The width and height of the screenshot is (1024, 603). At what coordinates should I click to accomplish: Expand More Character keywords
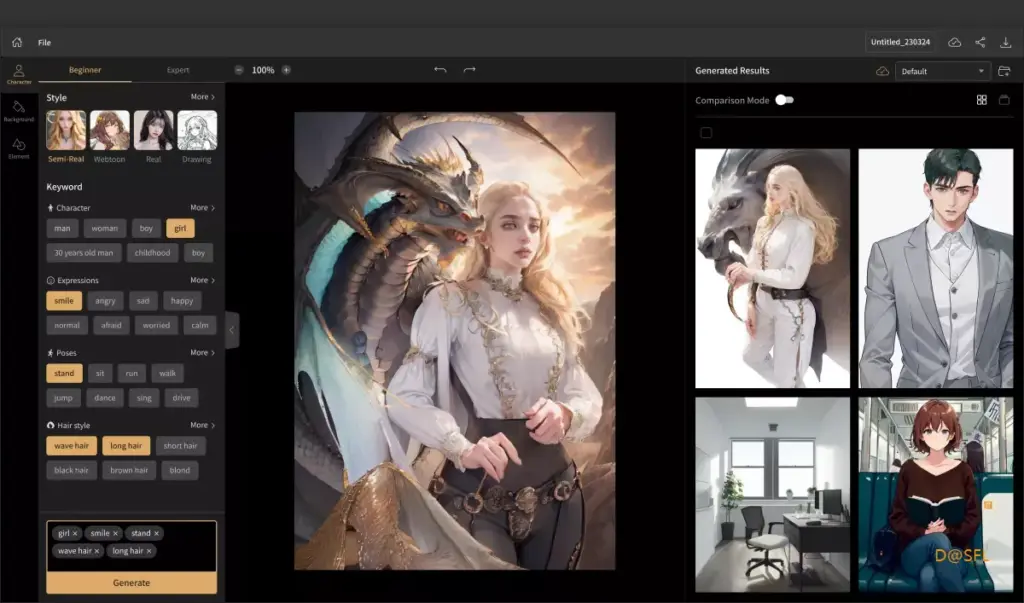pyautogui.click(x=202, y=208)
